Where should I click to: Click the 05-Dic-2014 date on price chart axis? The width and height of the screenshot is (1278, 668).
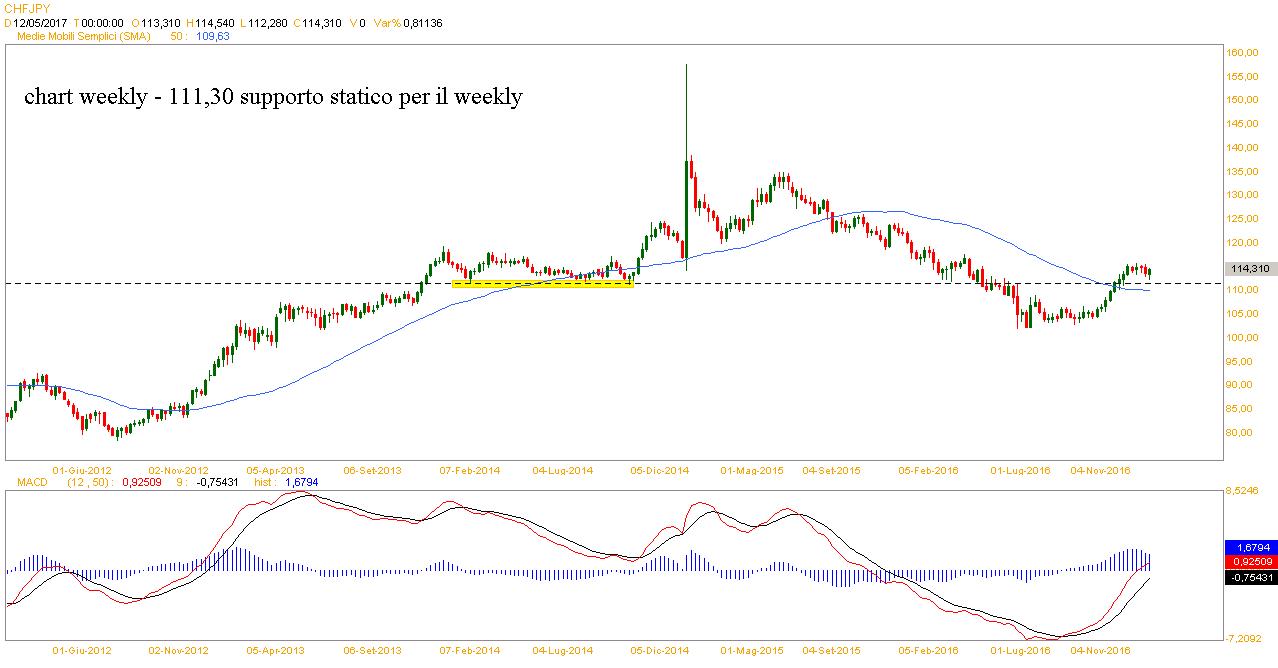pyautogui.click(x=659, y=470)
